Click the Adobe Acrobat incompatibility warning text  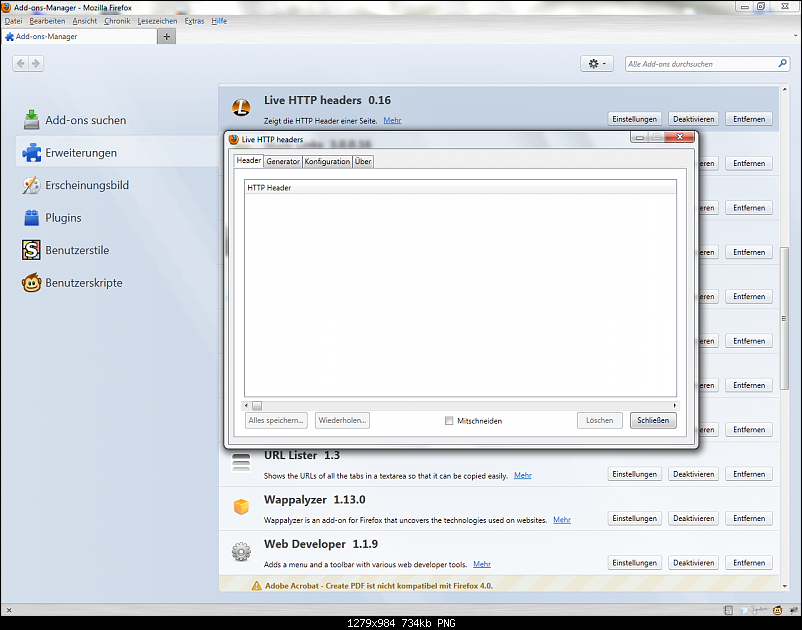(378, 586)
